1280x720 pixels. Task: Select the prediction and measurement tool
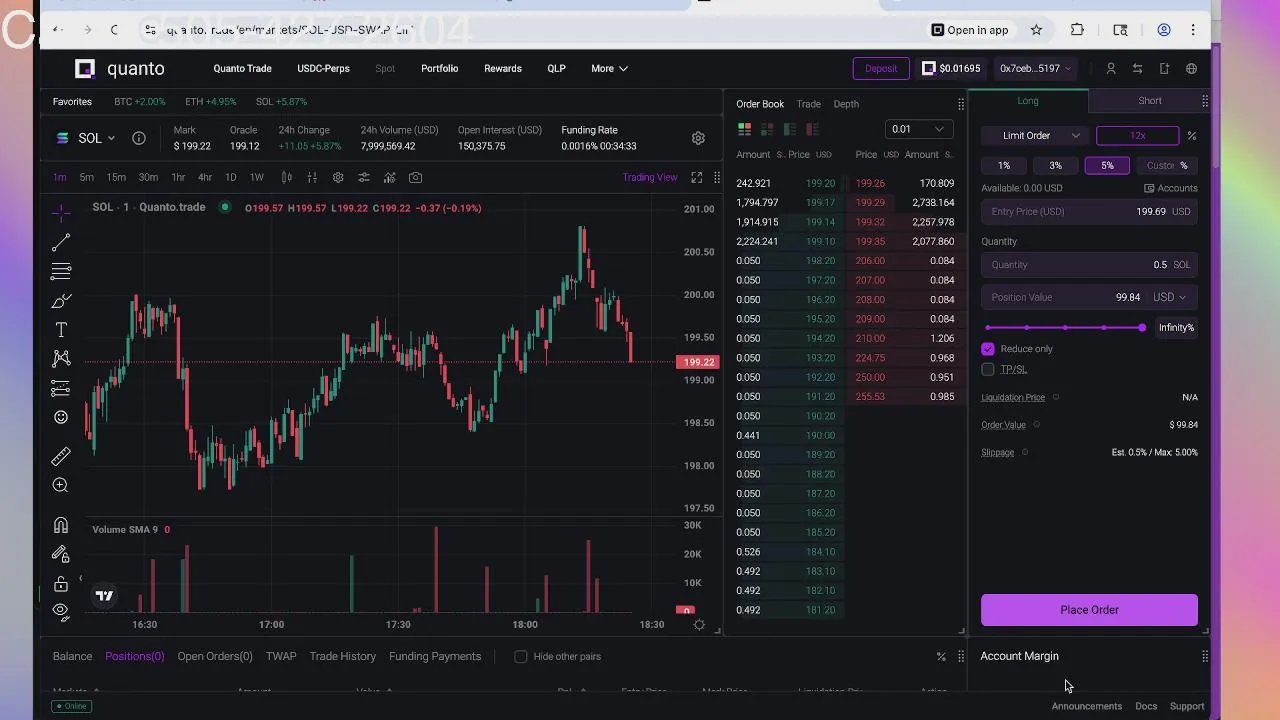[61, 388]
